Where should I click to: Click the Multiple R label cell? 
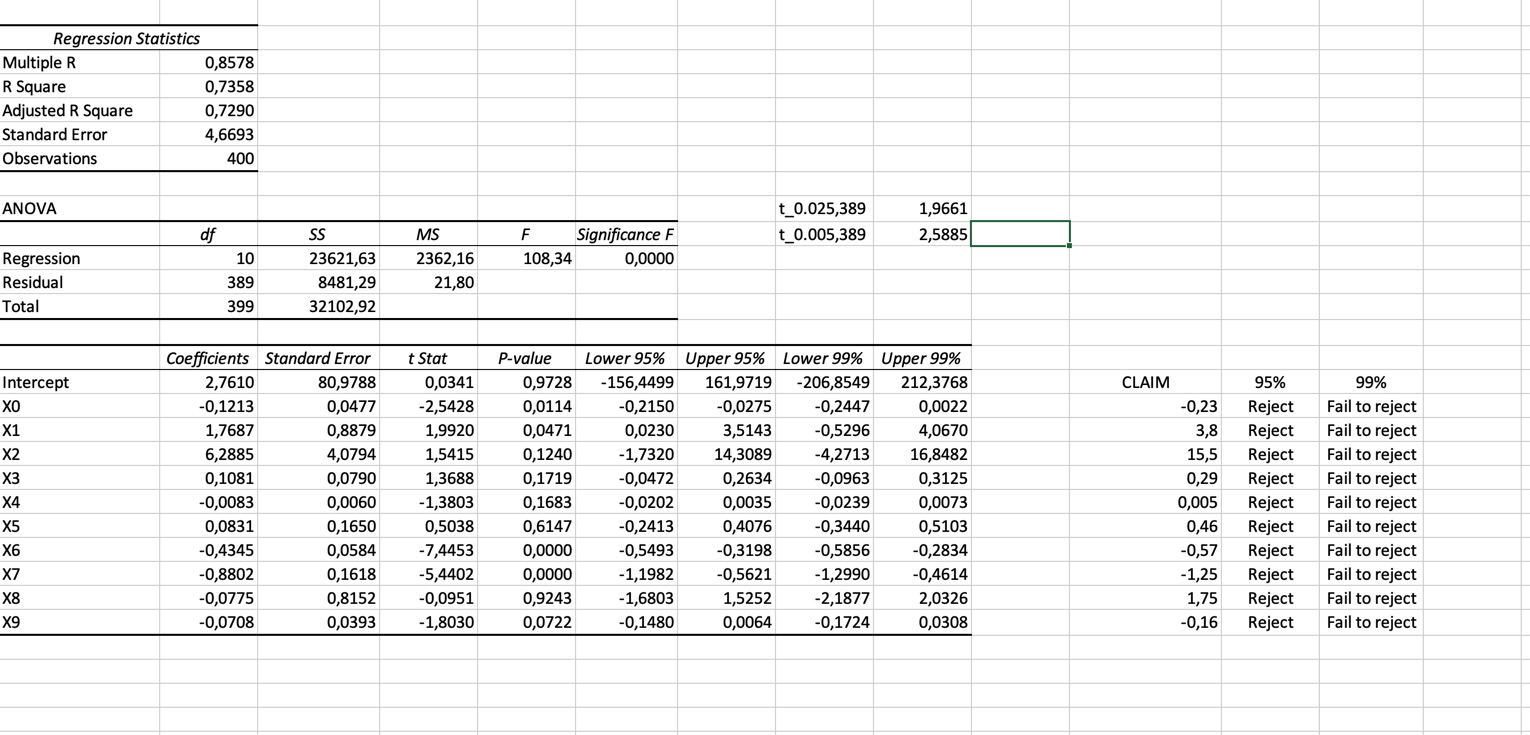40,62
